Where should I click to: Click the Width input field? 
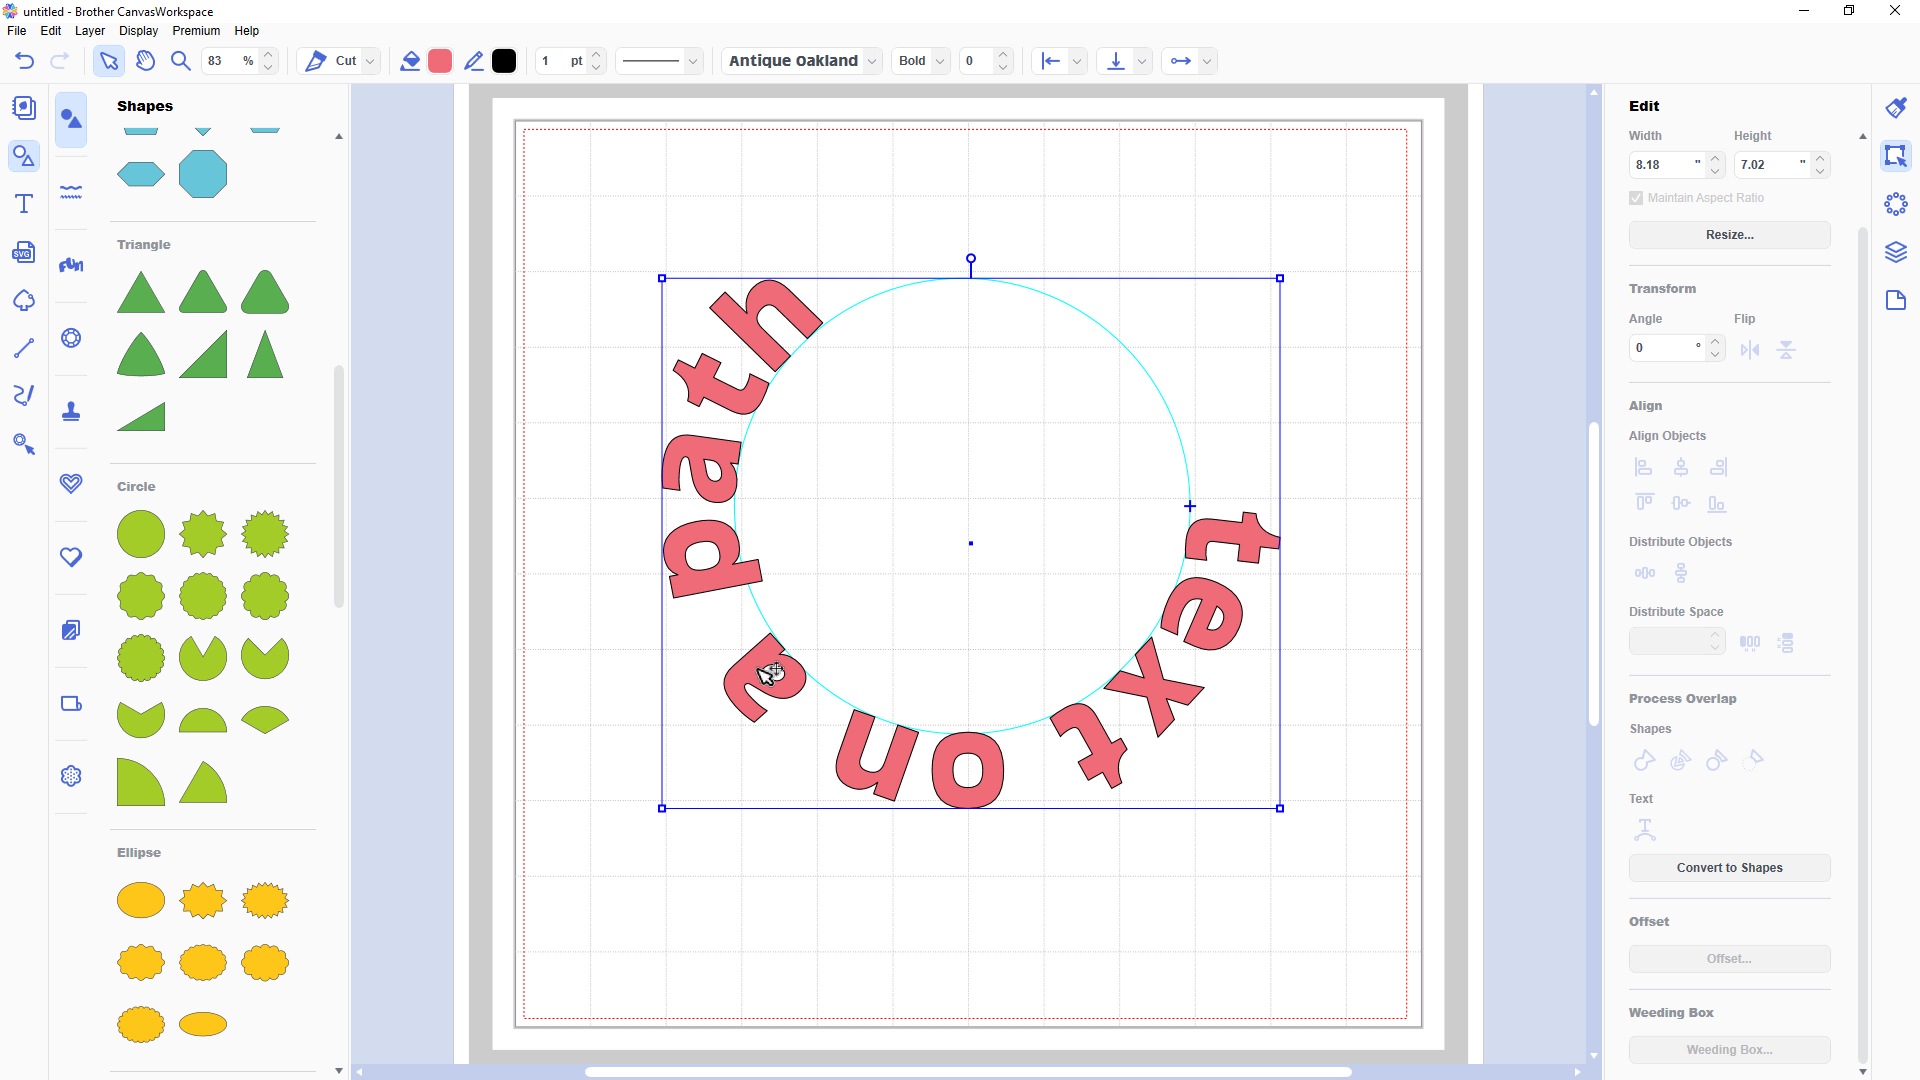[1662, 165]
